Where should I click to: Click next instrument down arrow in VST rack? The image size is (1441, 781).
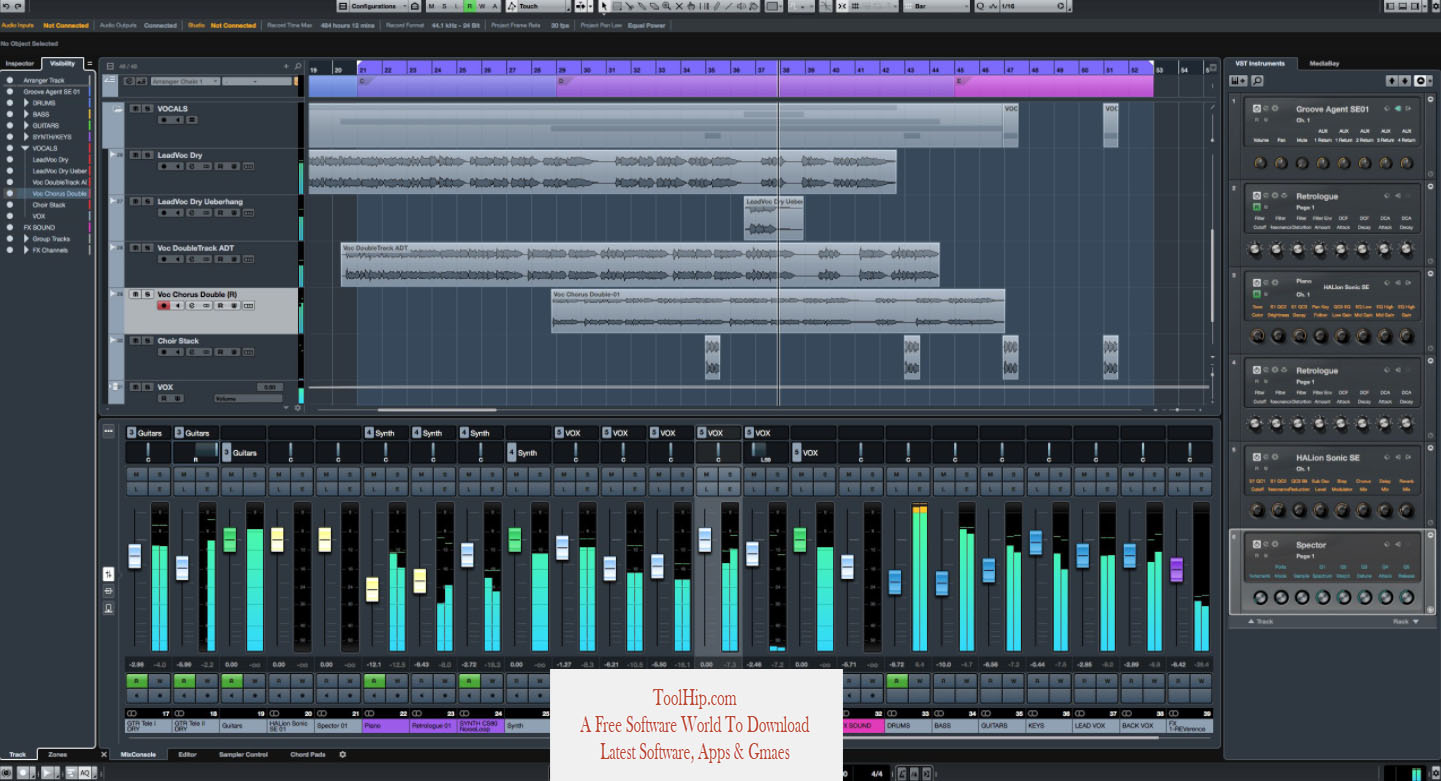[1405, 81]
